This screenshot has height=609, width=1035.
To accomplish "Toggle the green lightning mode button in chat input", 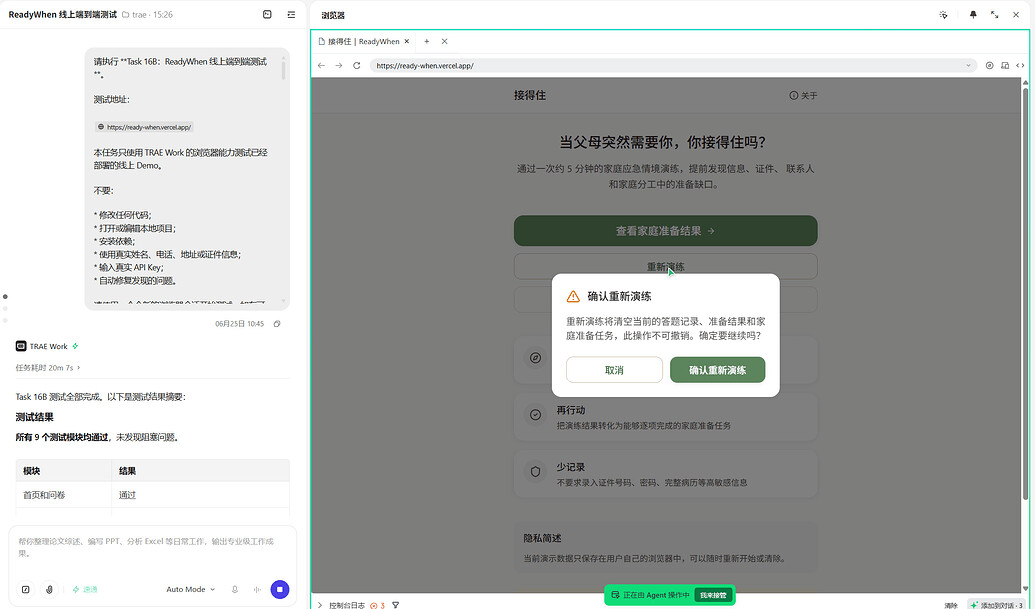I will tap(85, 589).
